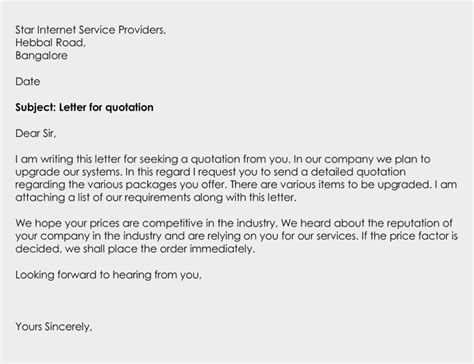474x364 pixels.
Task: Click the 'Dear Sir,' salutation
Action: [x=36, y=133]
